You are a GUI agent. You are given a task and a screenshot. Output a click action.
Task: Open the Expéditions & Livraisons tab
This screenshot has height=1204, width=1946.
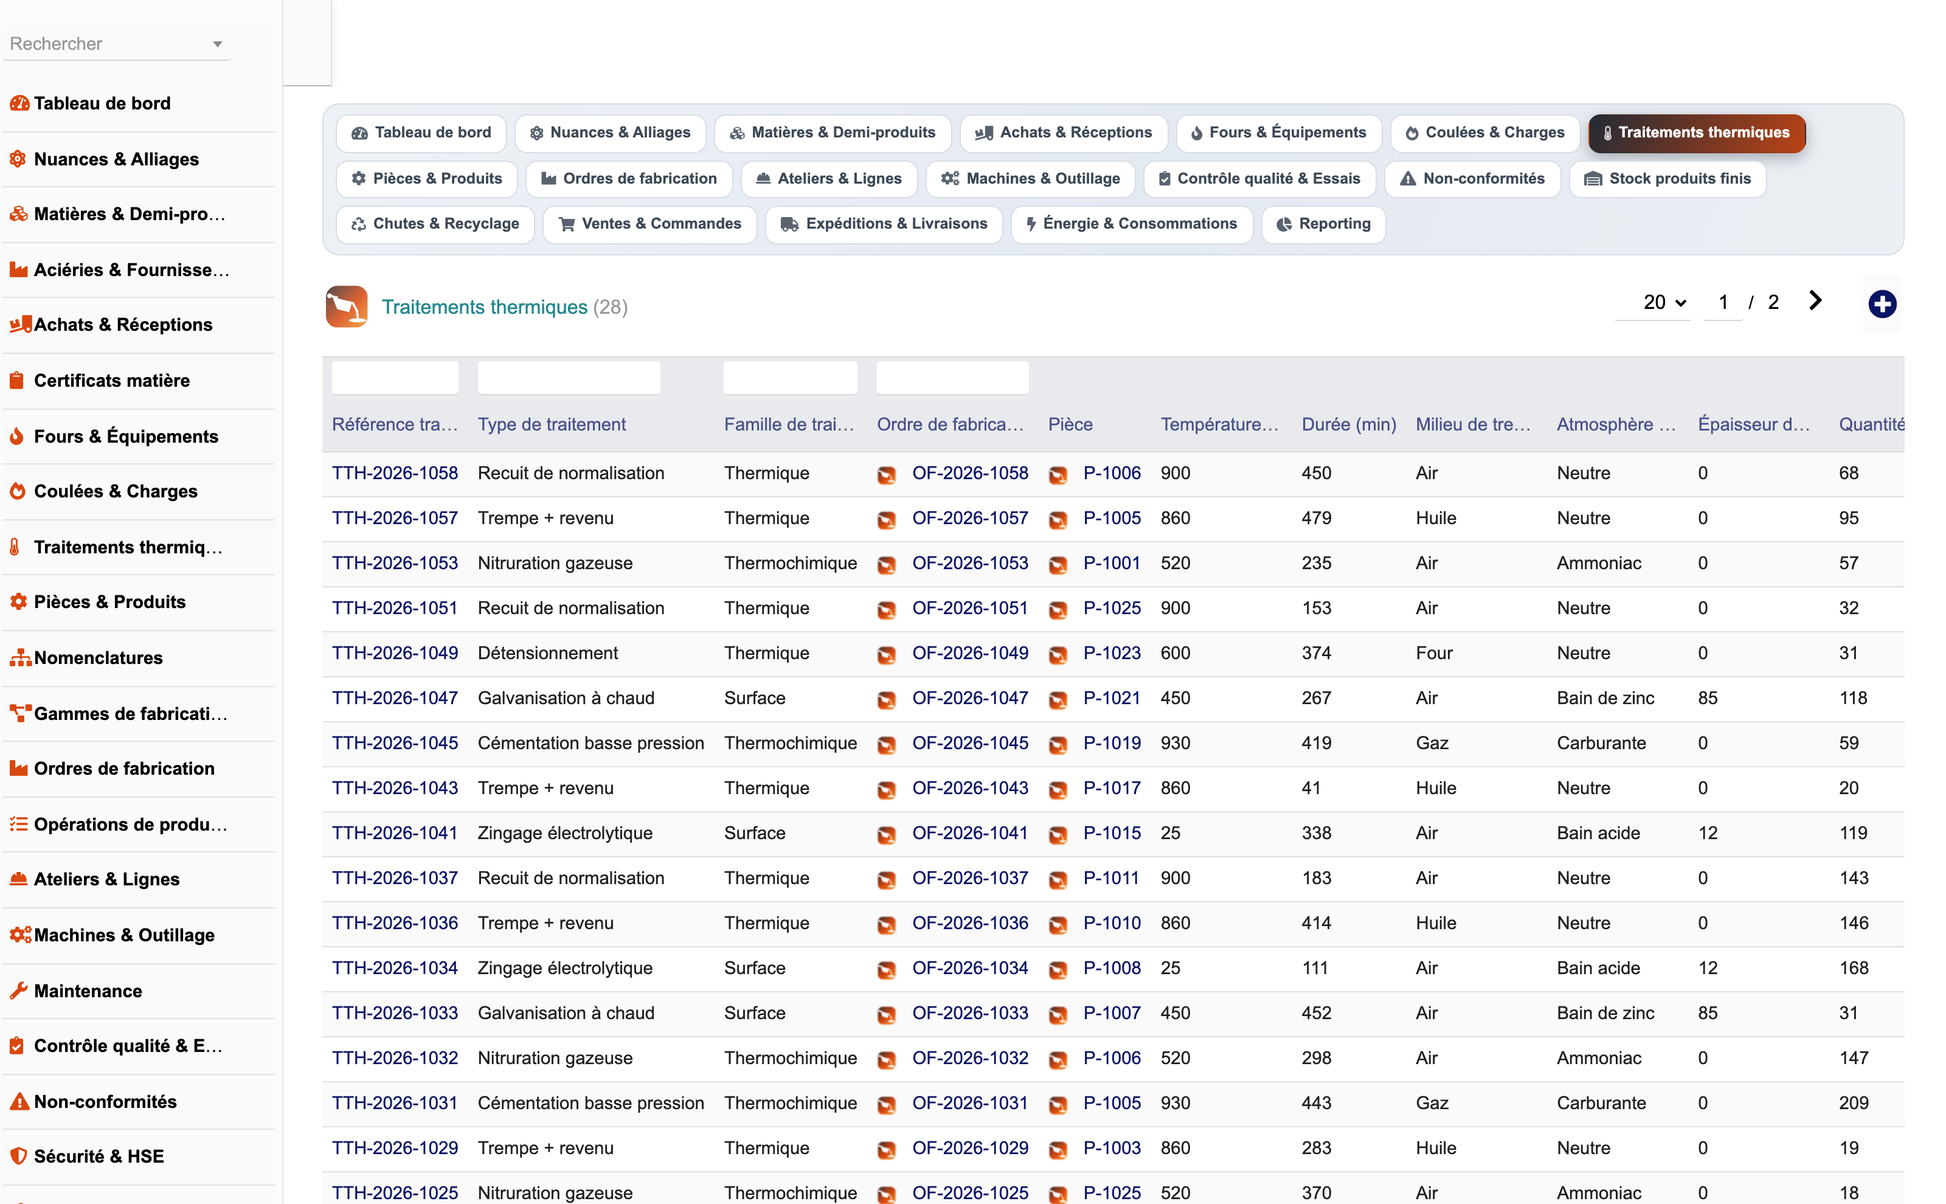coord(884,223)
